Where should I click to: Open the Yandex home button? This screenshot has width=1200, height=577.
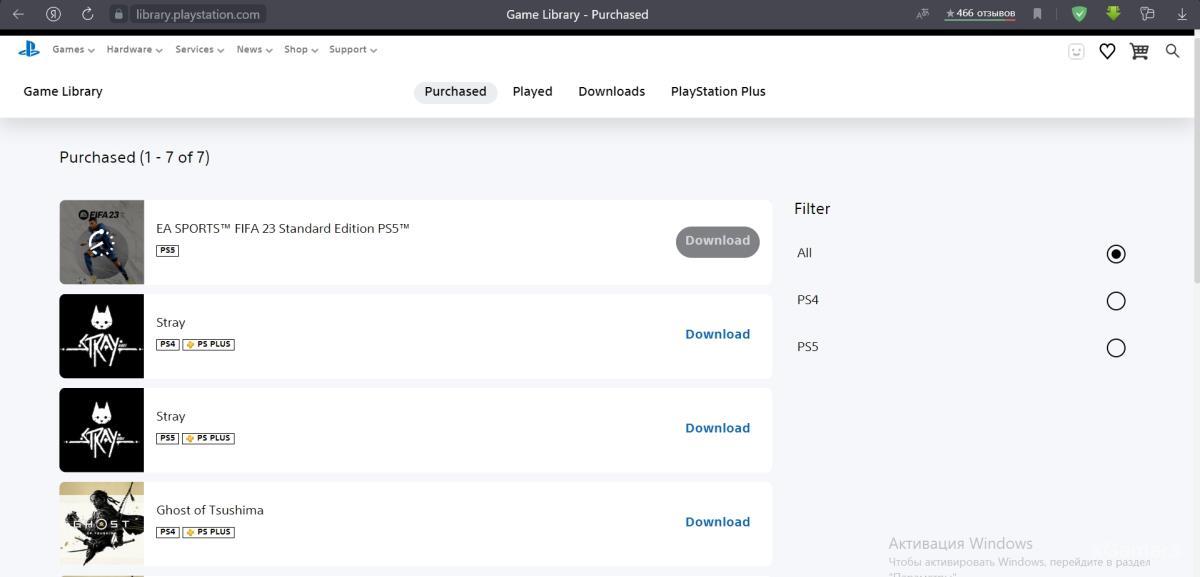pos(54,14)
